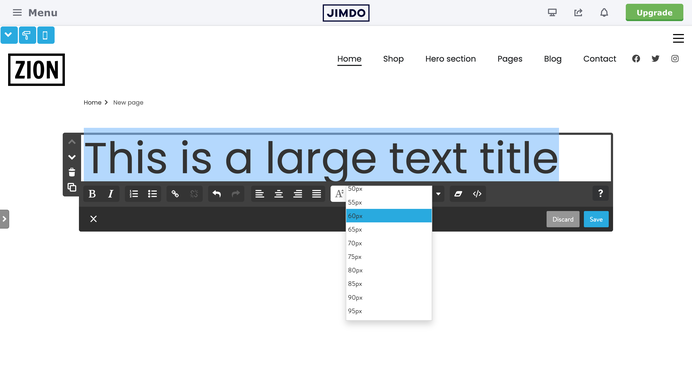
Task: Click the ZION logo
Action: pyautogui.click(x=36, y=70)
